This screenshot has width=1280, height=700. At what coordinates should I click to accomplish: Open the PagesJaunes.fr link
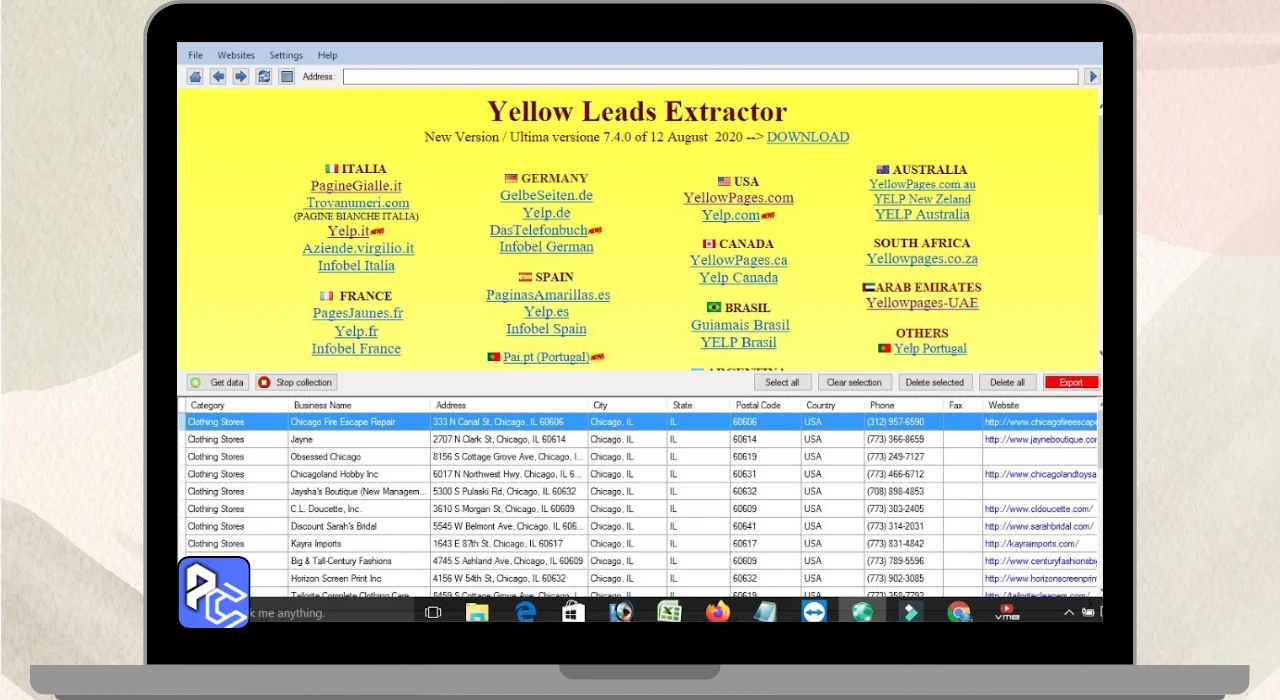pyautogui.click(x=358, y=313)
